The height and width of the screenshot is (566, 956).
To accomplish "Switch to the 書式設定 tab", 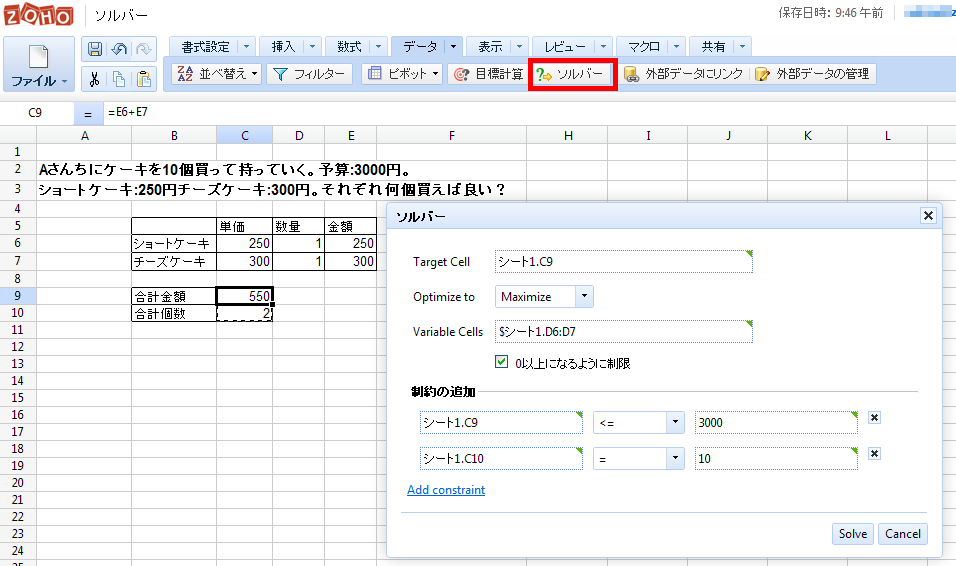I will (x=205, y=46).
